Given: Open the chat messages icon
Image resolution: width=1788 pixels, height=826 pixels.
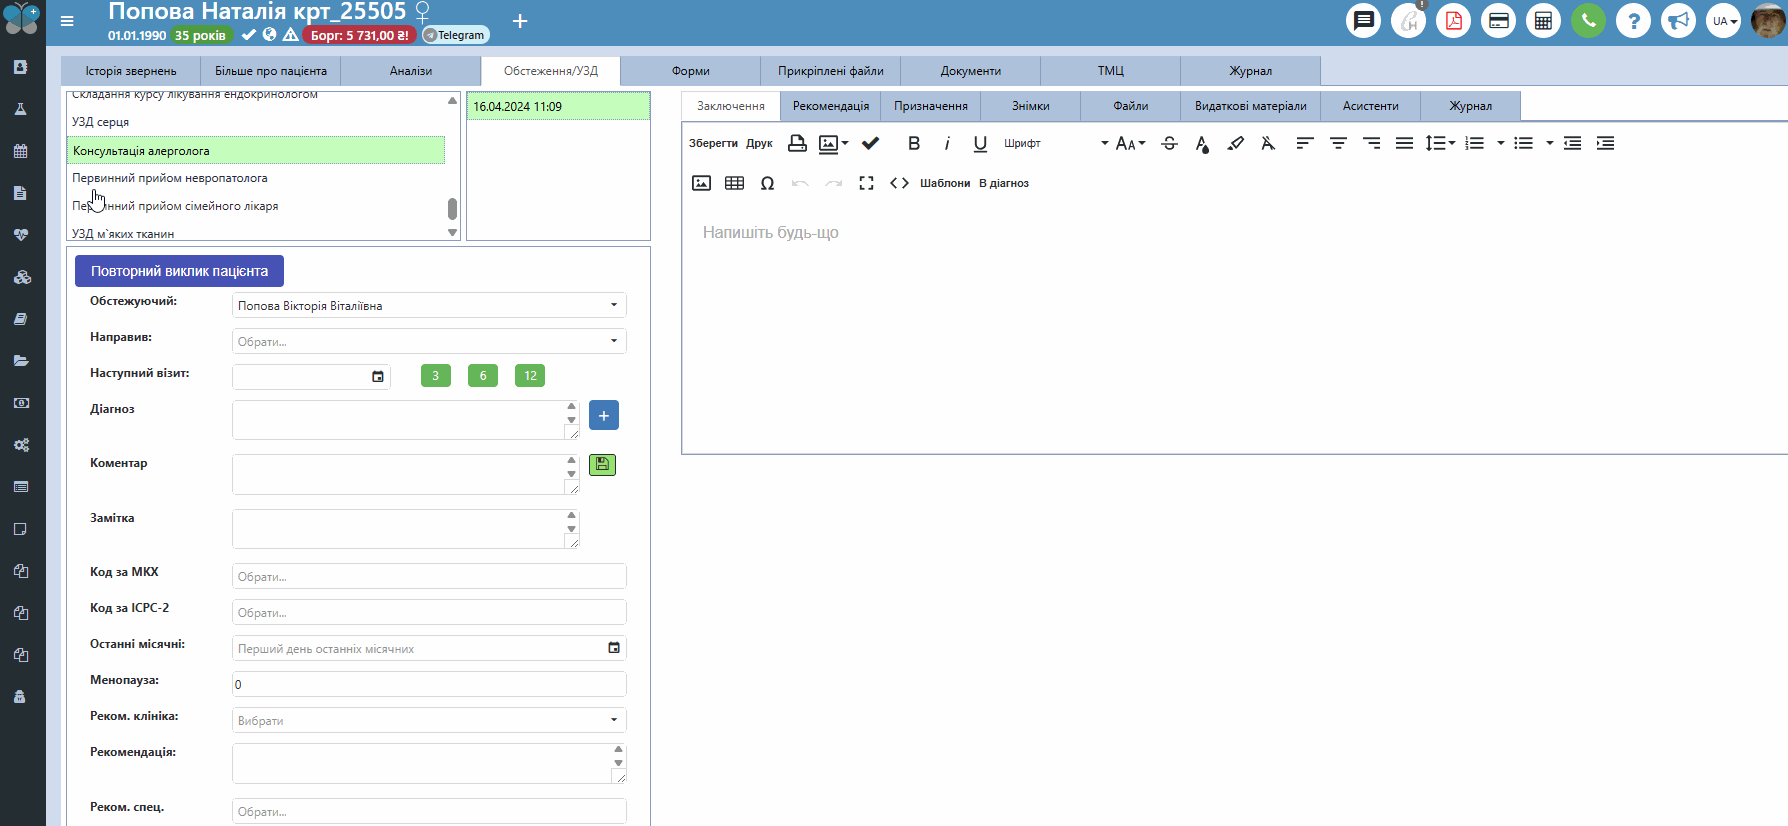Looking at the screenshot, I should point(1363,21).
